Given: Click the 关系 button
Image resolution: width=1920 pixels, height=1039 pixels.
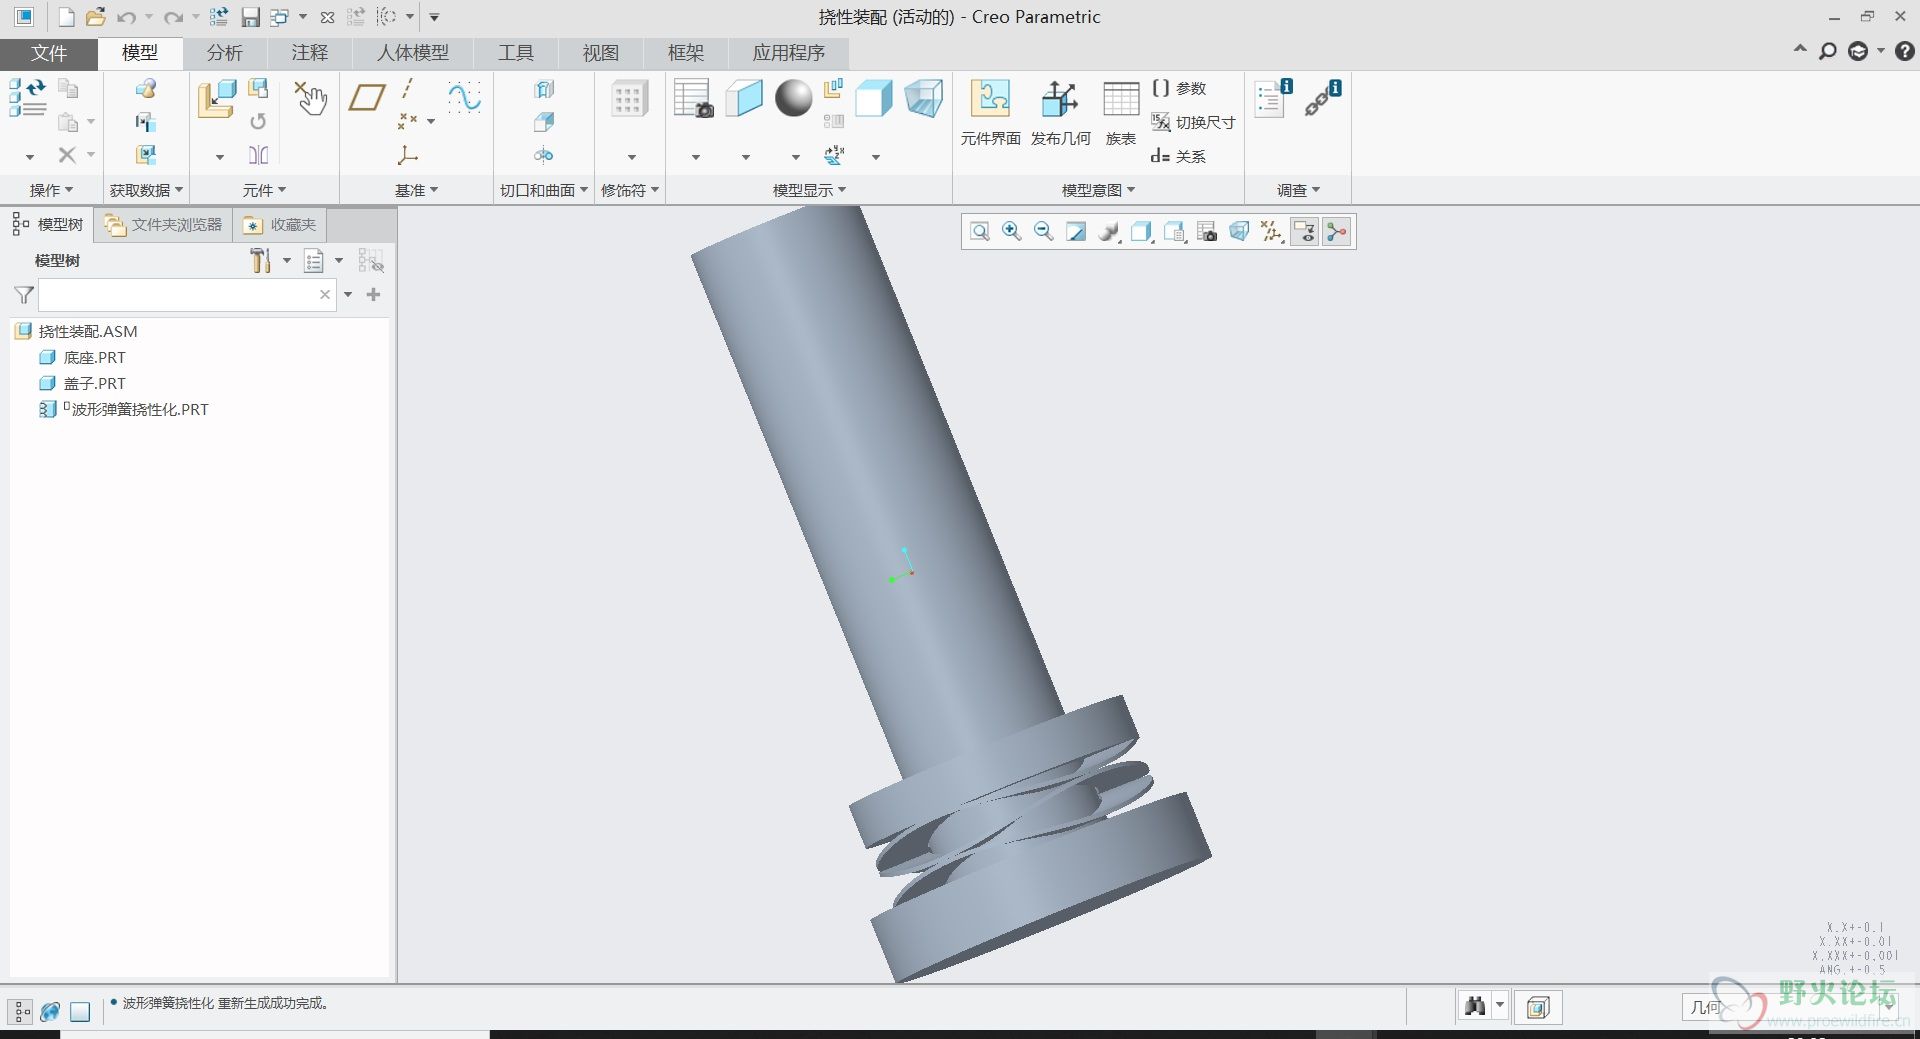Looking at the screenshot, I should [1178, 156].
